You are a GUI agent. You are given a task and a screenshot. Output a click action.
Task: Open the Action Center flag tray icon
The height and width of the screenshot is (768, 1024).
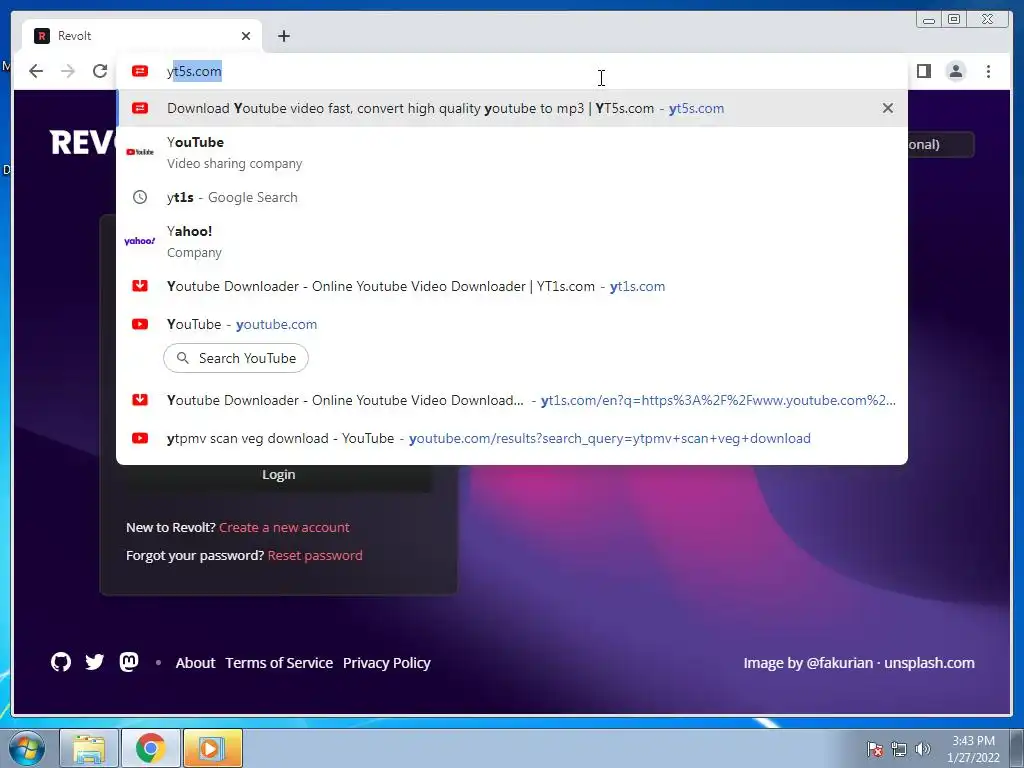point(875,749)
